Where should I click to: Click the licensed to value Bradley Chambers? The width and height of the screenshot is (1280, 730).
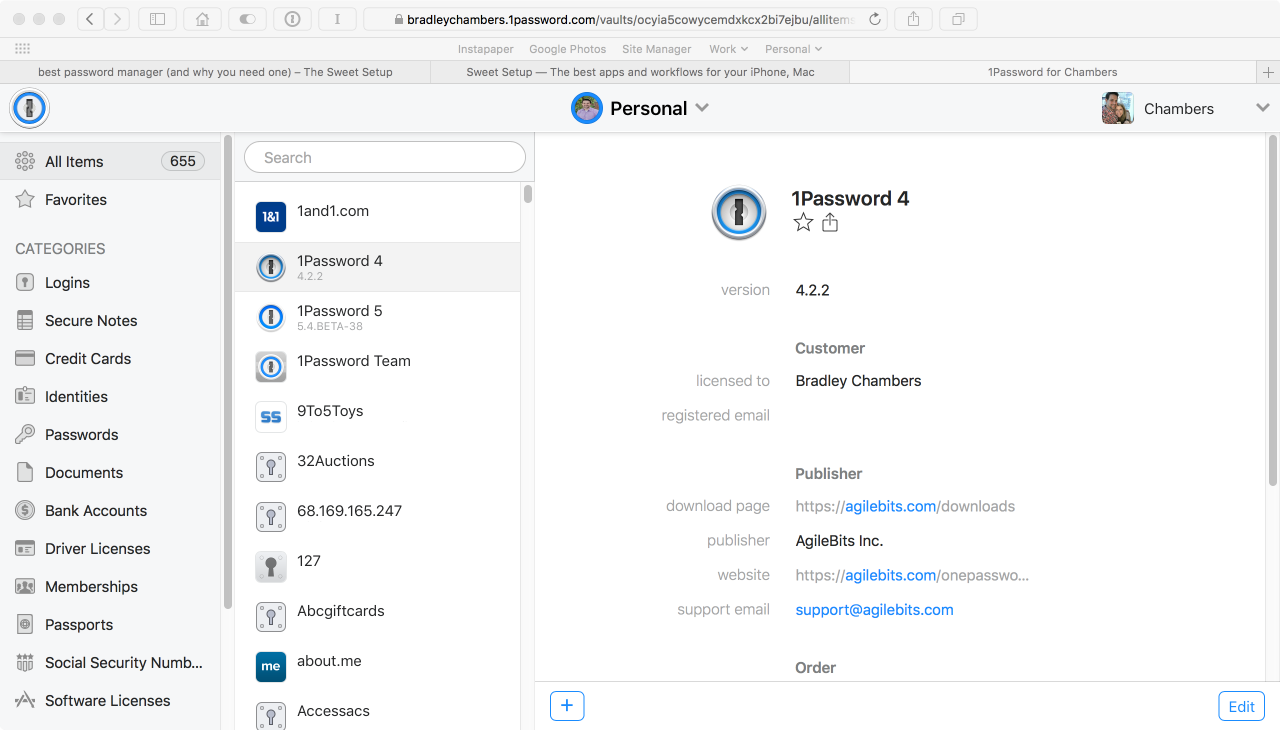click(x=858, y=381)
